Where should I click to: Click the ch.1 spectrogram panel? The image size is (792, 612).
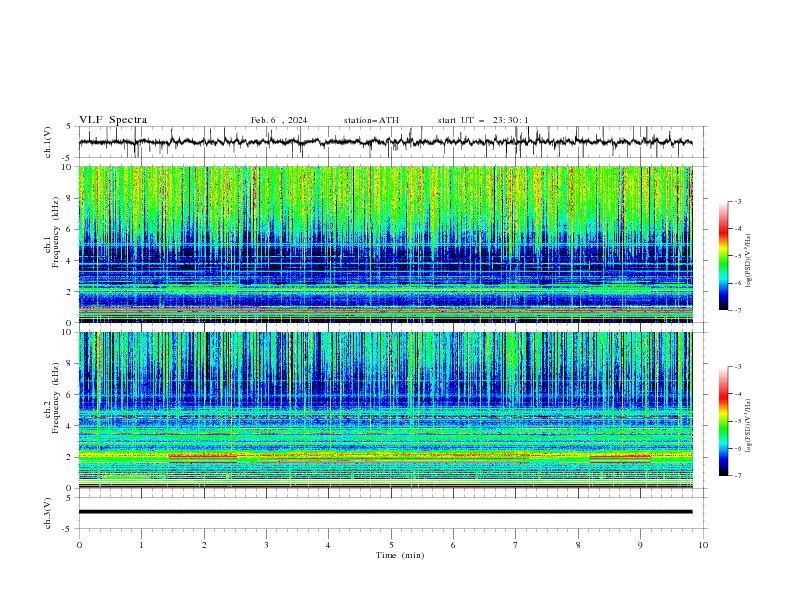click(386, 244)
